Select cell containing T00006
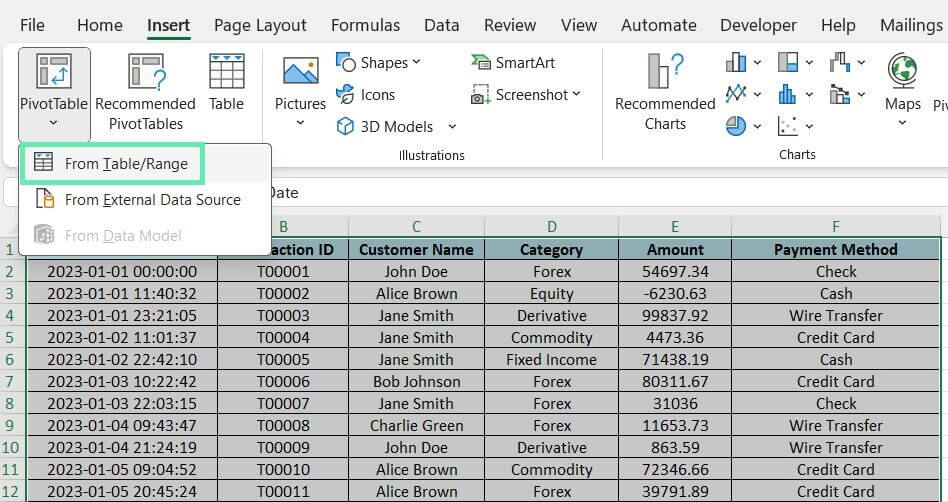The image size is (948, 502). [x=283, y=382]
